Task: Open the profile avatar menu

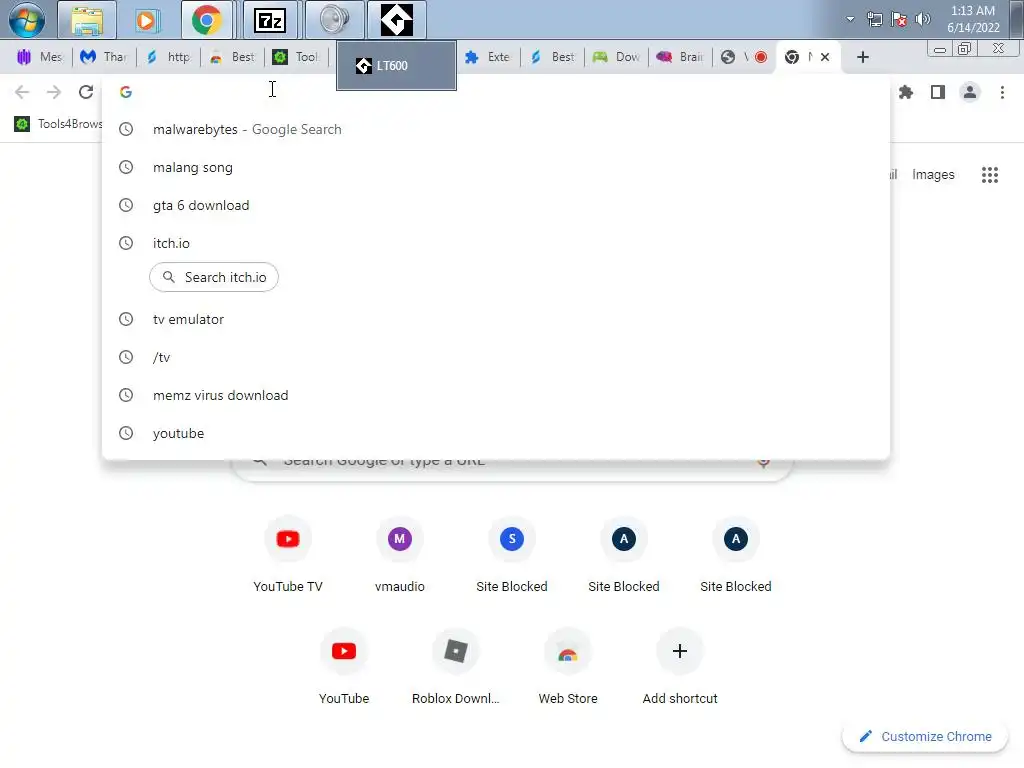Action: tap(970, 92)
